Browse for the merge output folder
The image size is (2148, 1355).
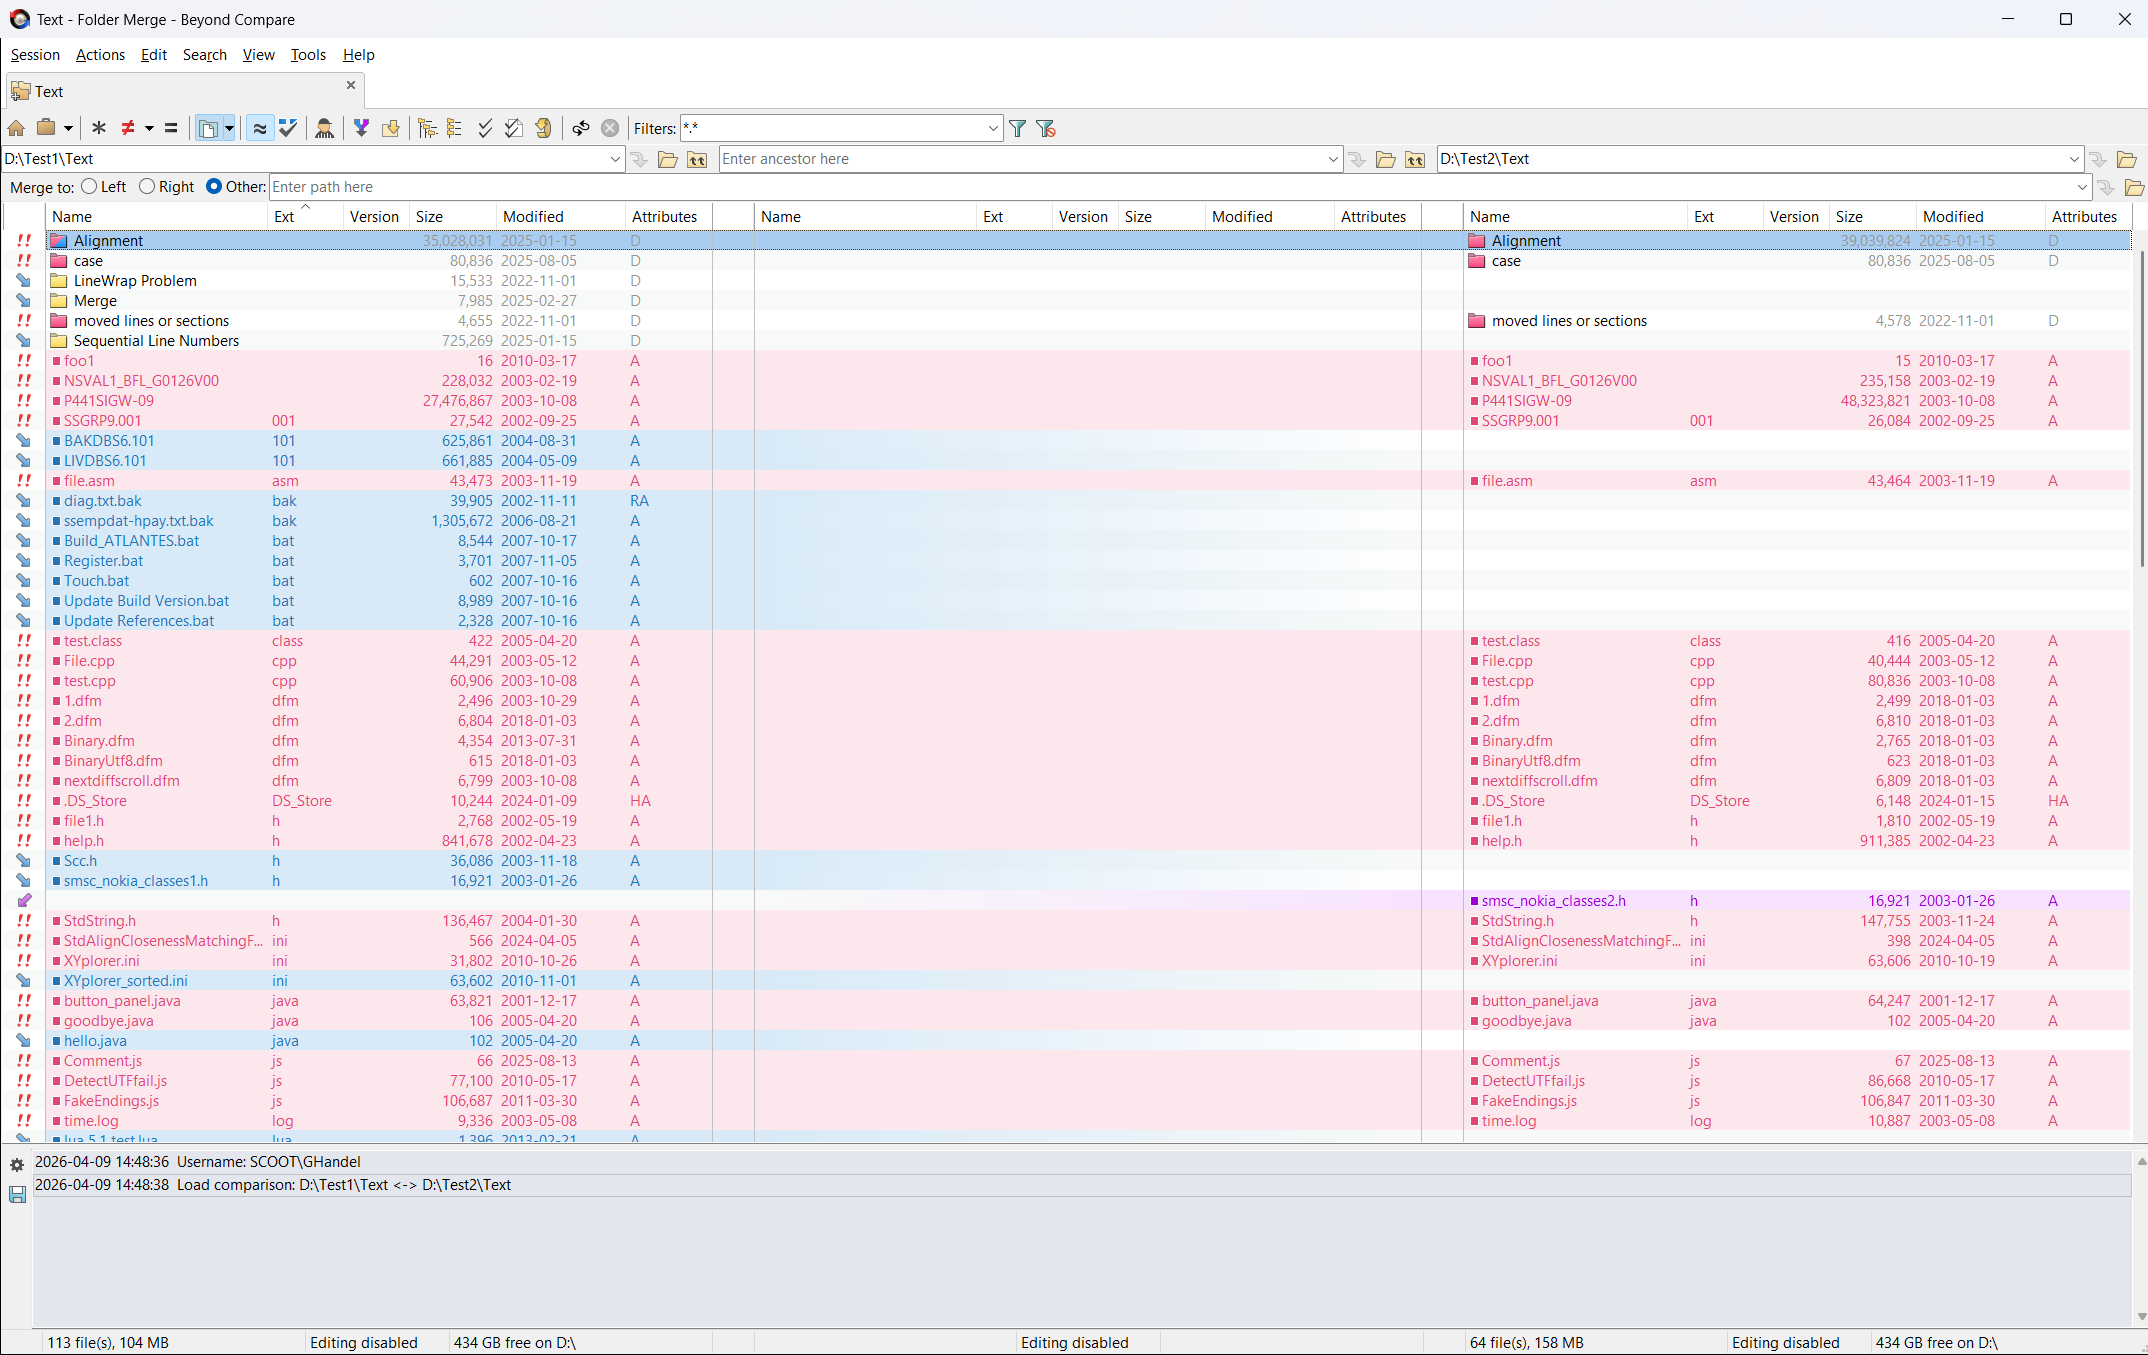point(2134,187)
